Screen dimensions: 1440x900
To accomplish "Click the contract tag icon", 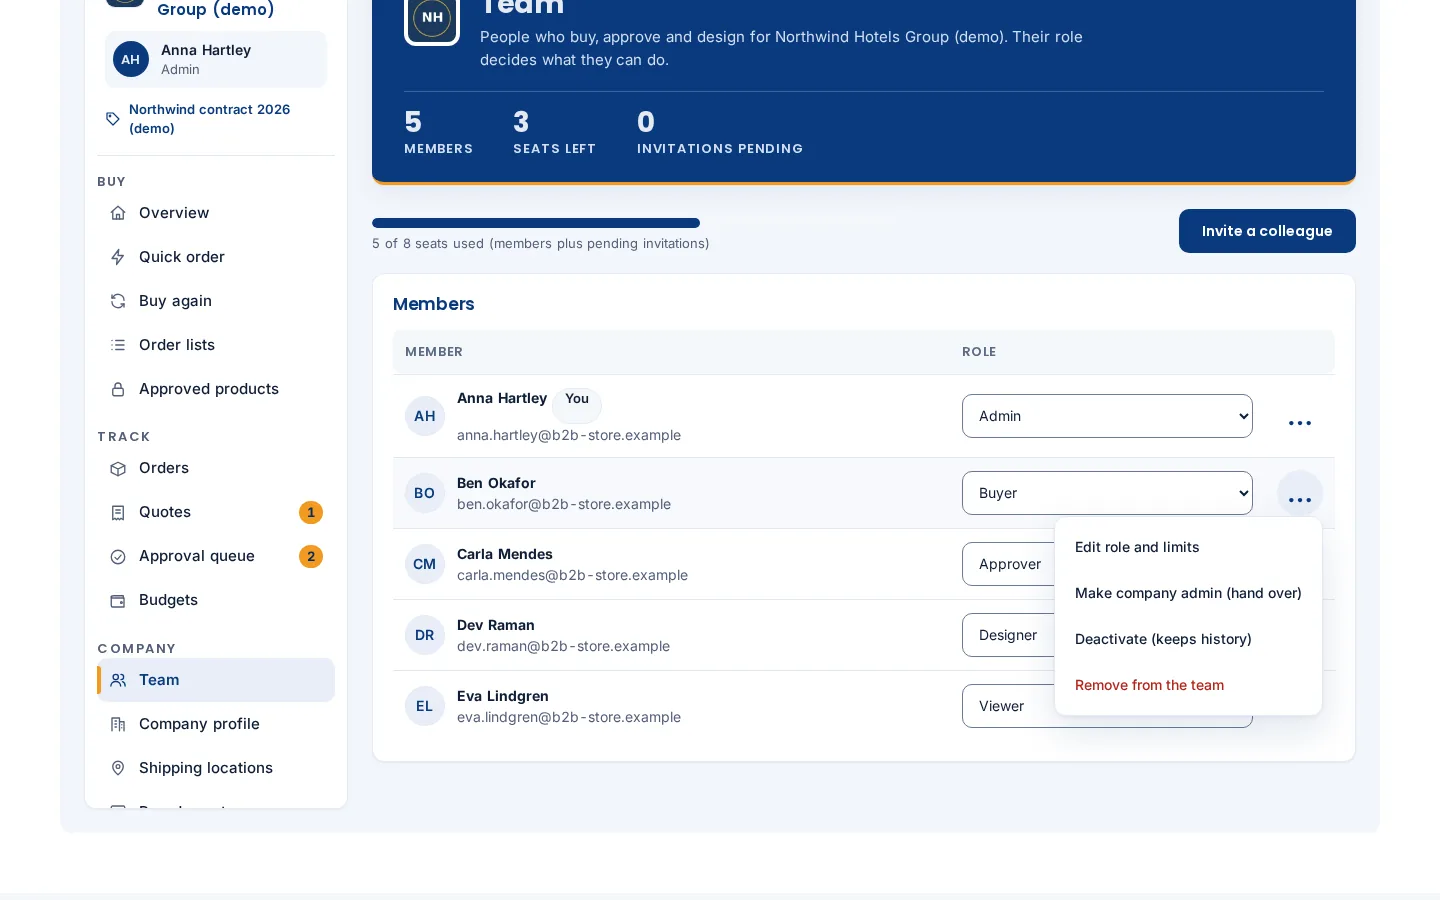I will tap(113, 119).
